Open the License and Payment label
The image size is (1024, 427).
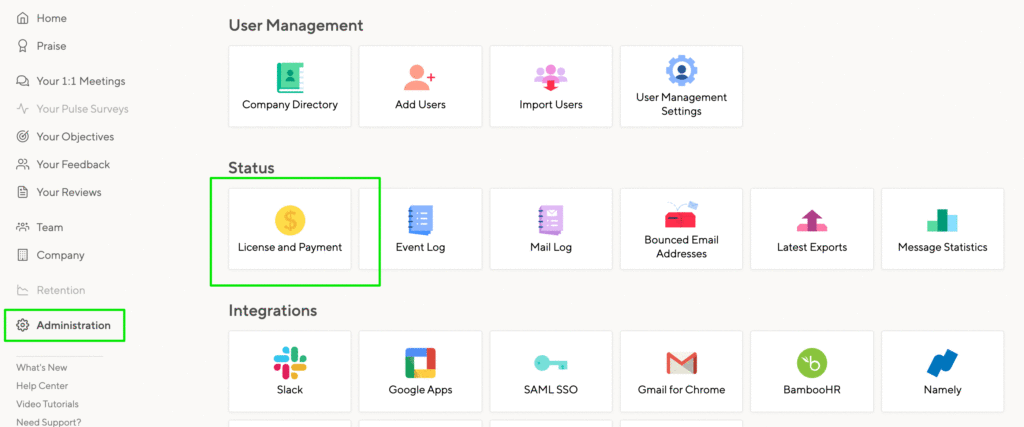coord(290,247)
